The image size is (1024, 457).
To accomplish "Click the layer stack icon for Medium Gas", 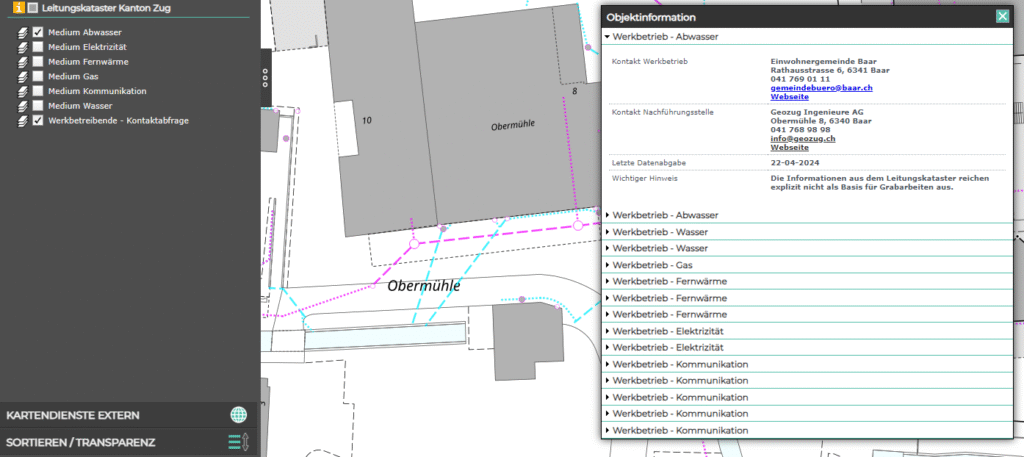I will [21, 76].
